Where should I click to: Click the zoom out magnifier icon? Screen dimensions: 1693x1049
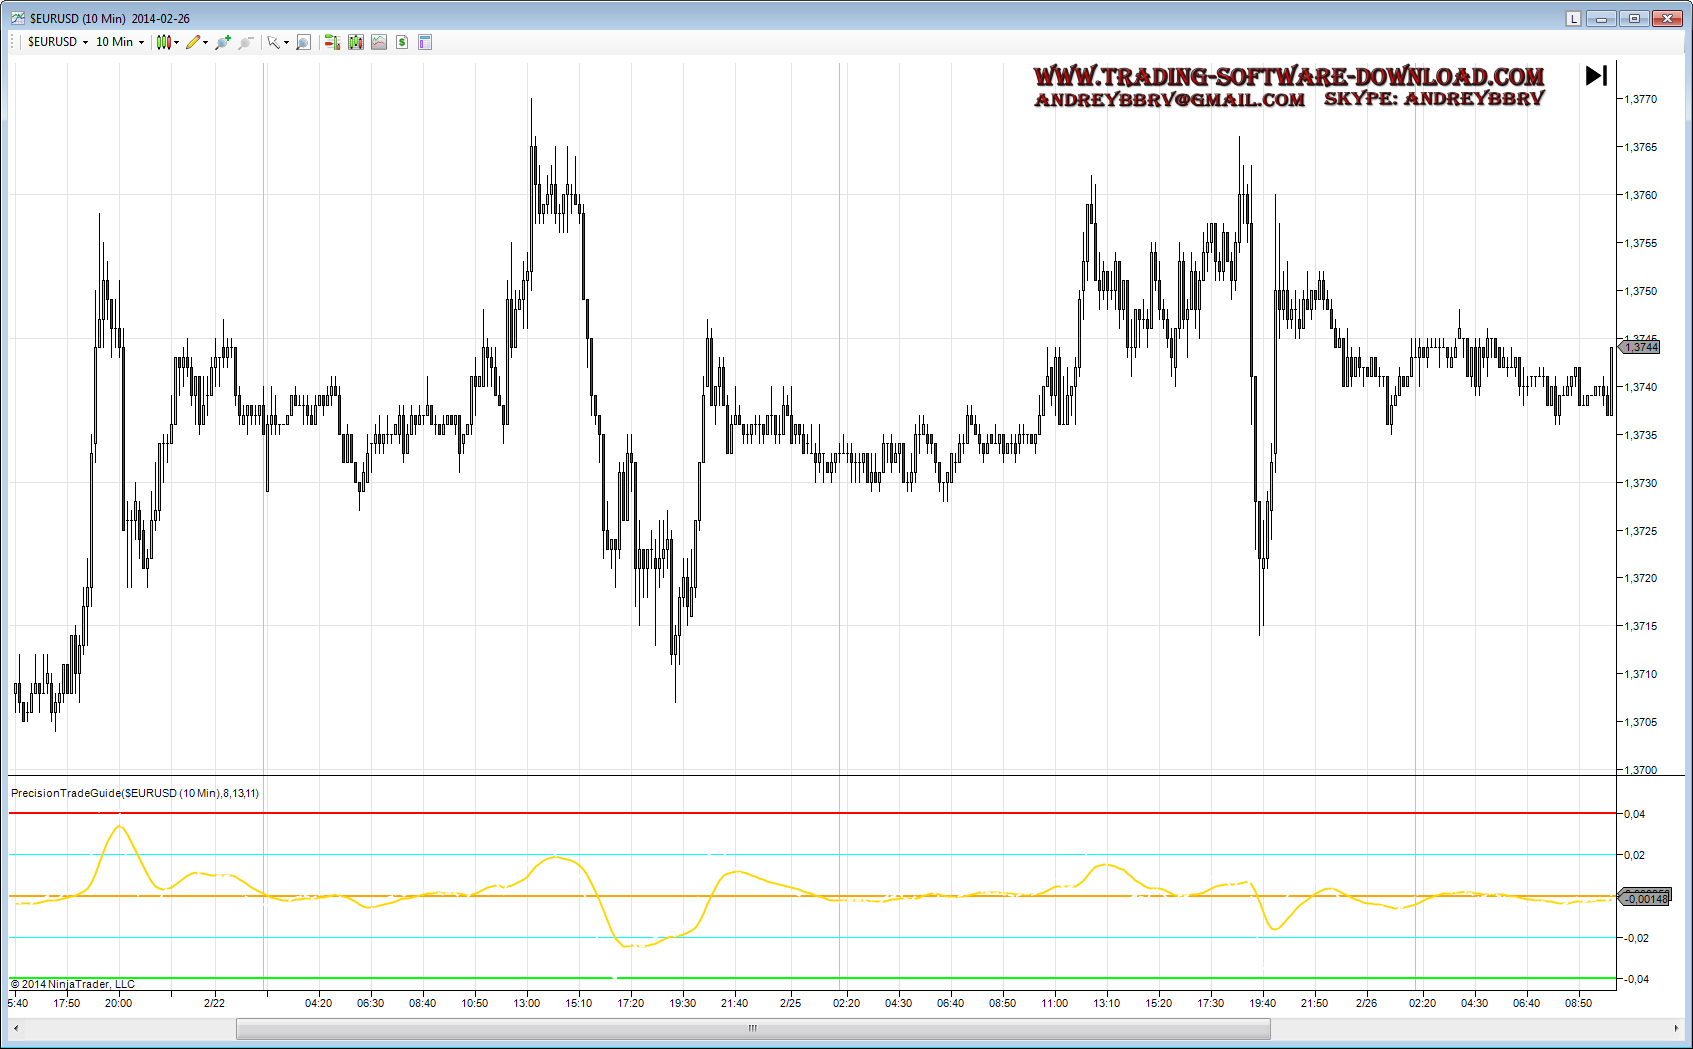pyautogui.click(x=245, y=42)
